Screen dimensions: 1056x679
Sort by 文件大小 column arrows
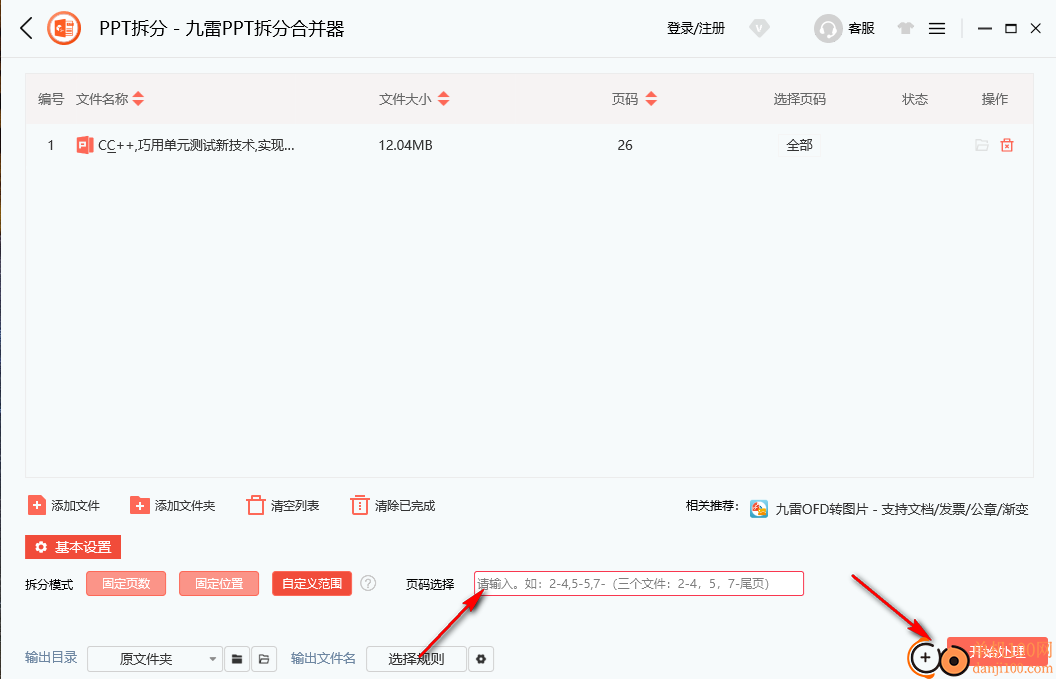coord(443,99)
